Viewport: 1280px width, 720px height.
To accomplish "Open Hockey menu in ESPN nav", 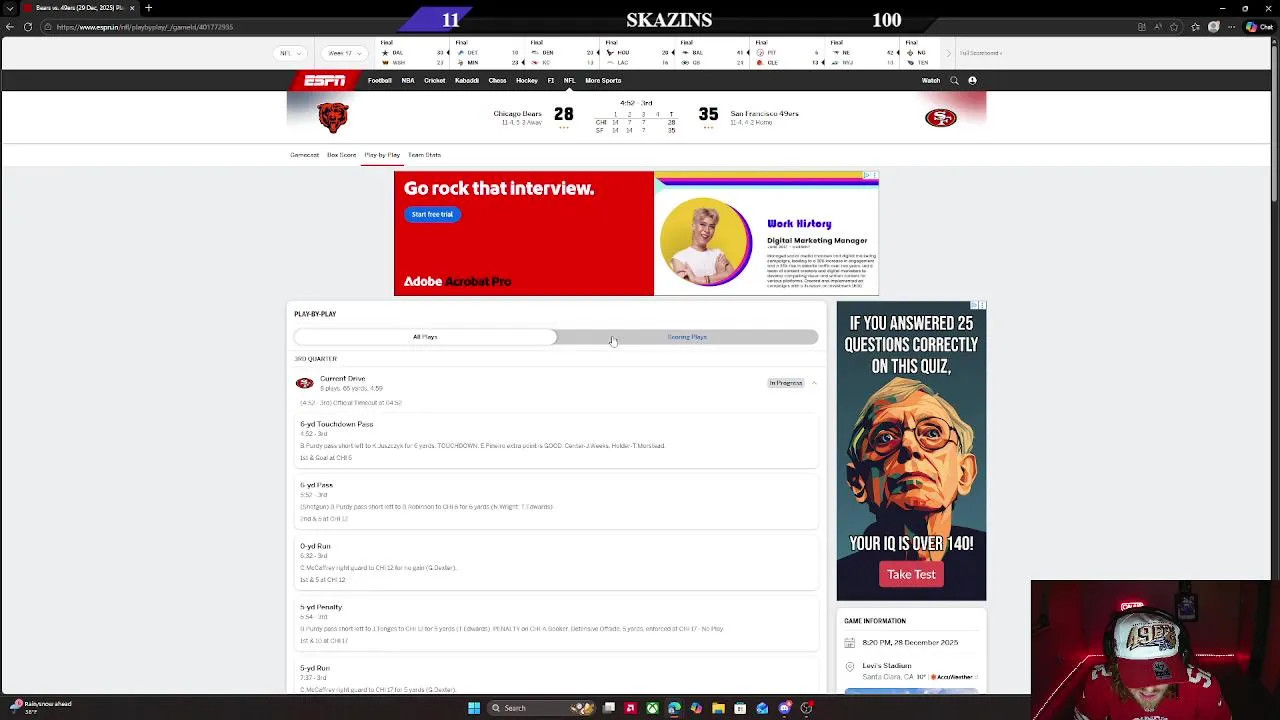I will pyautogui.click(x=527, y=80).
